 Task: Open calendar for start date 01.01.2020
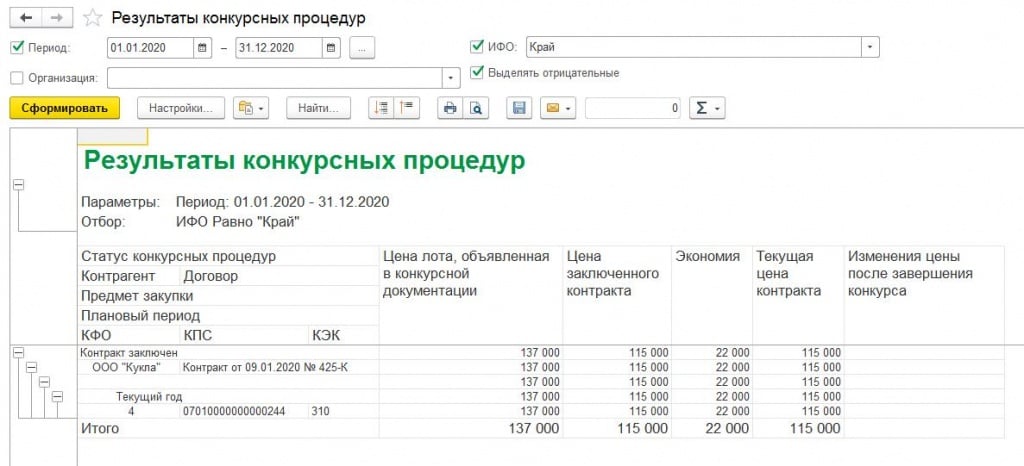click(203, 47)
